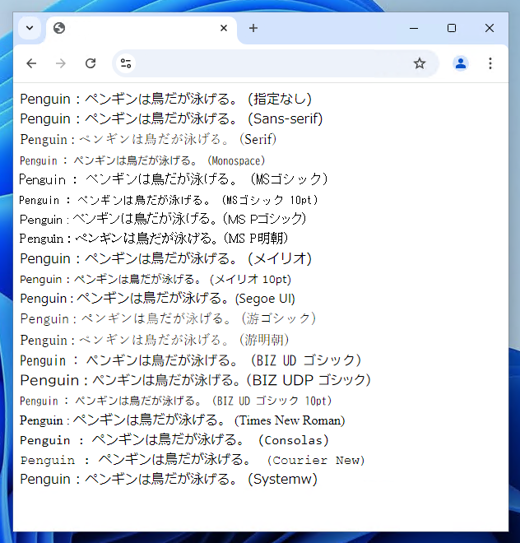Bookmark this page with the star
The width and height of the screenshot is (520, 543).
pos(419,63)
